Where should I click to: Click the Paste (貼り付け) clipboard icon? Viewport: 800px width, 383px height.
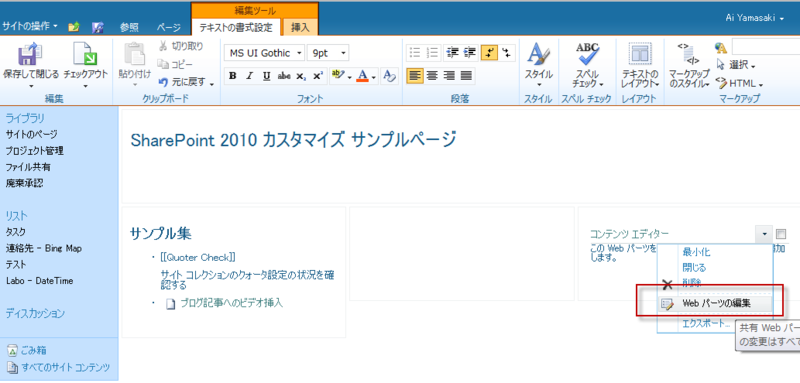click(135, 54)
